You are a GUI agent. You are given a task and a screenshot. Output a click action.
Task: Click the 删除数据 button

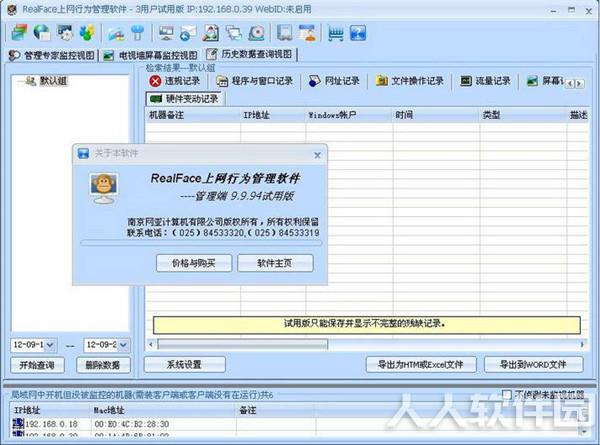(x=103, y=365)
